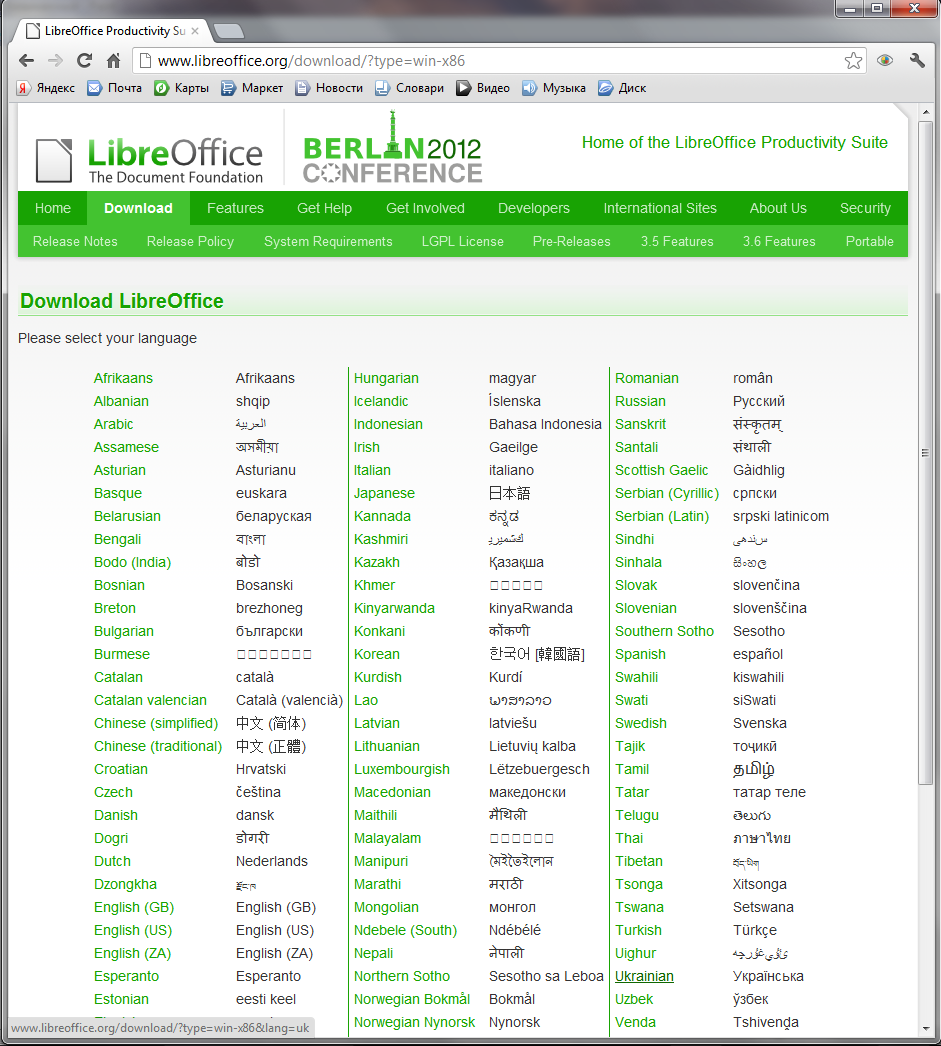
Task: Open a new browser tab
Action: pyautogui.click(x=229, y=31)
